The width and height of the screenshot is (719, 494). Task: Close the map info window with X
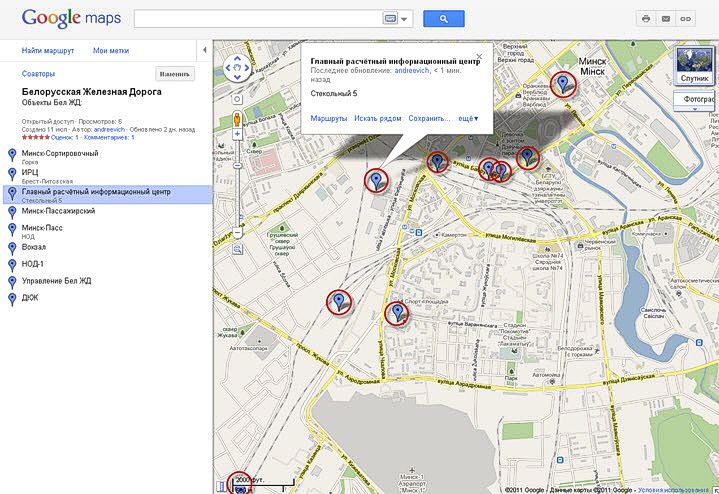479,56
